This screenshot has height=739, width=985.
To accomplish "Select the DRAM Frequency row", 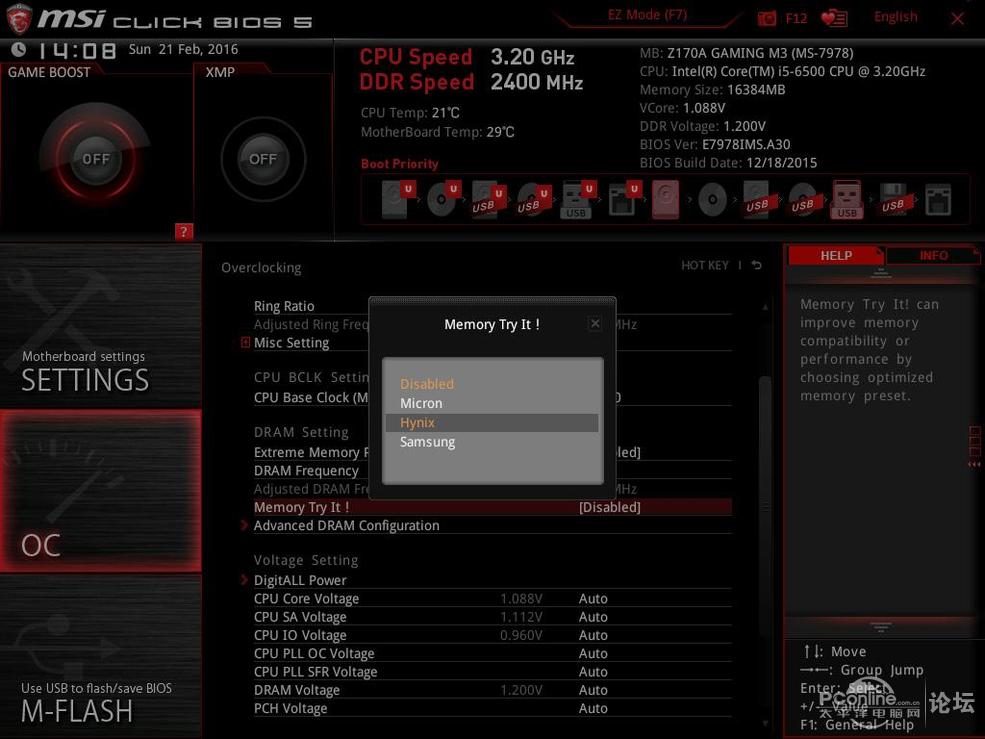I will coord(492,471).
